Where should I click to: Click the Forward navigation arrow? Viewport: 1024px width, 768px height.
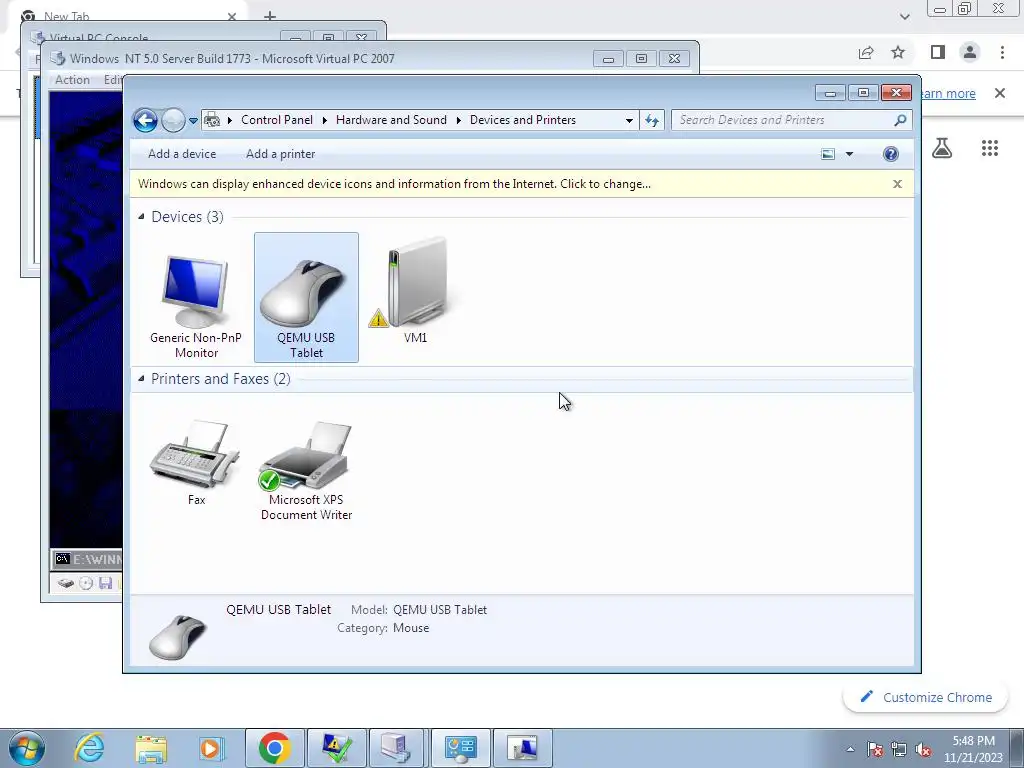click(172, 120)
